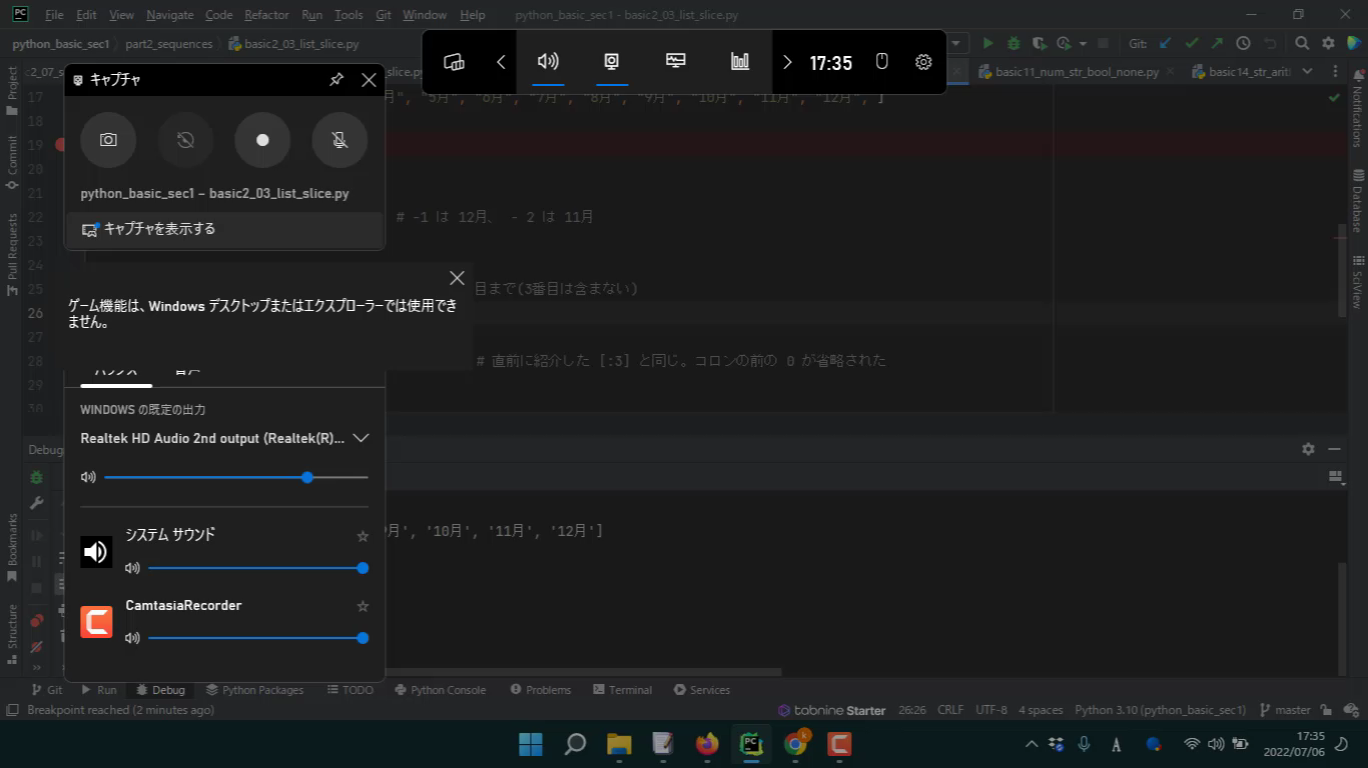Open the Refactor menu in PyCharm
This screenshot has width=1368, height=768.
pos(266,14)
